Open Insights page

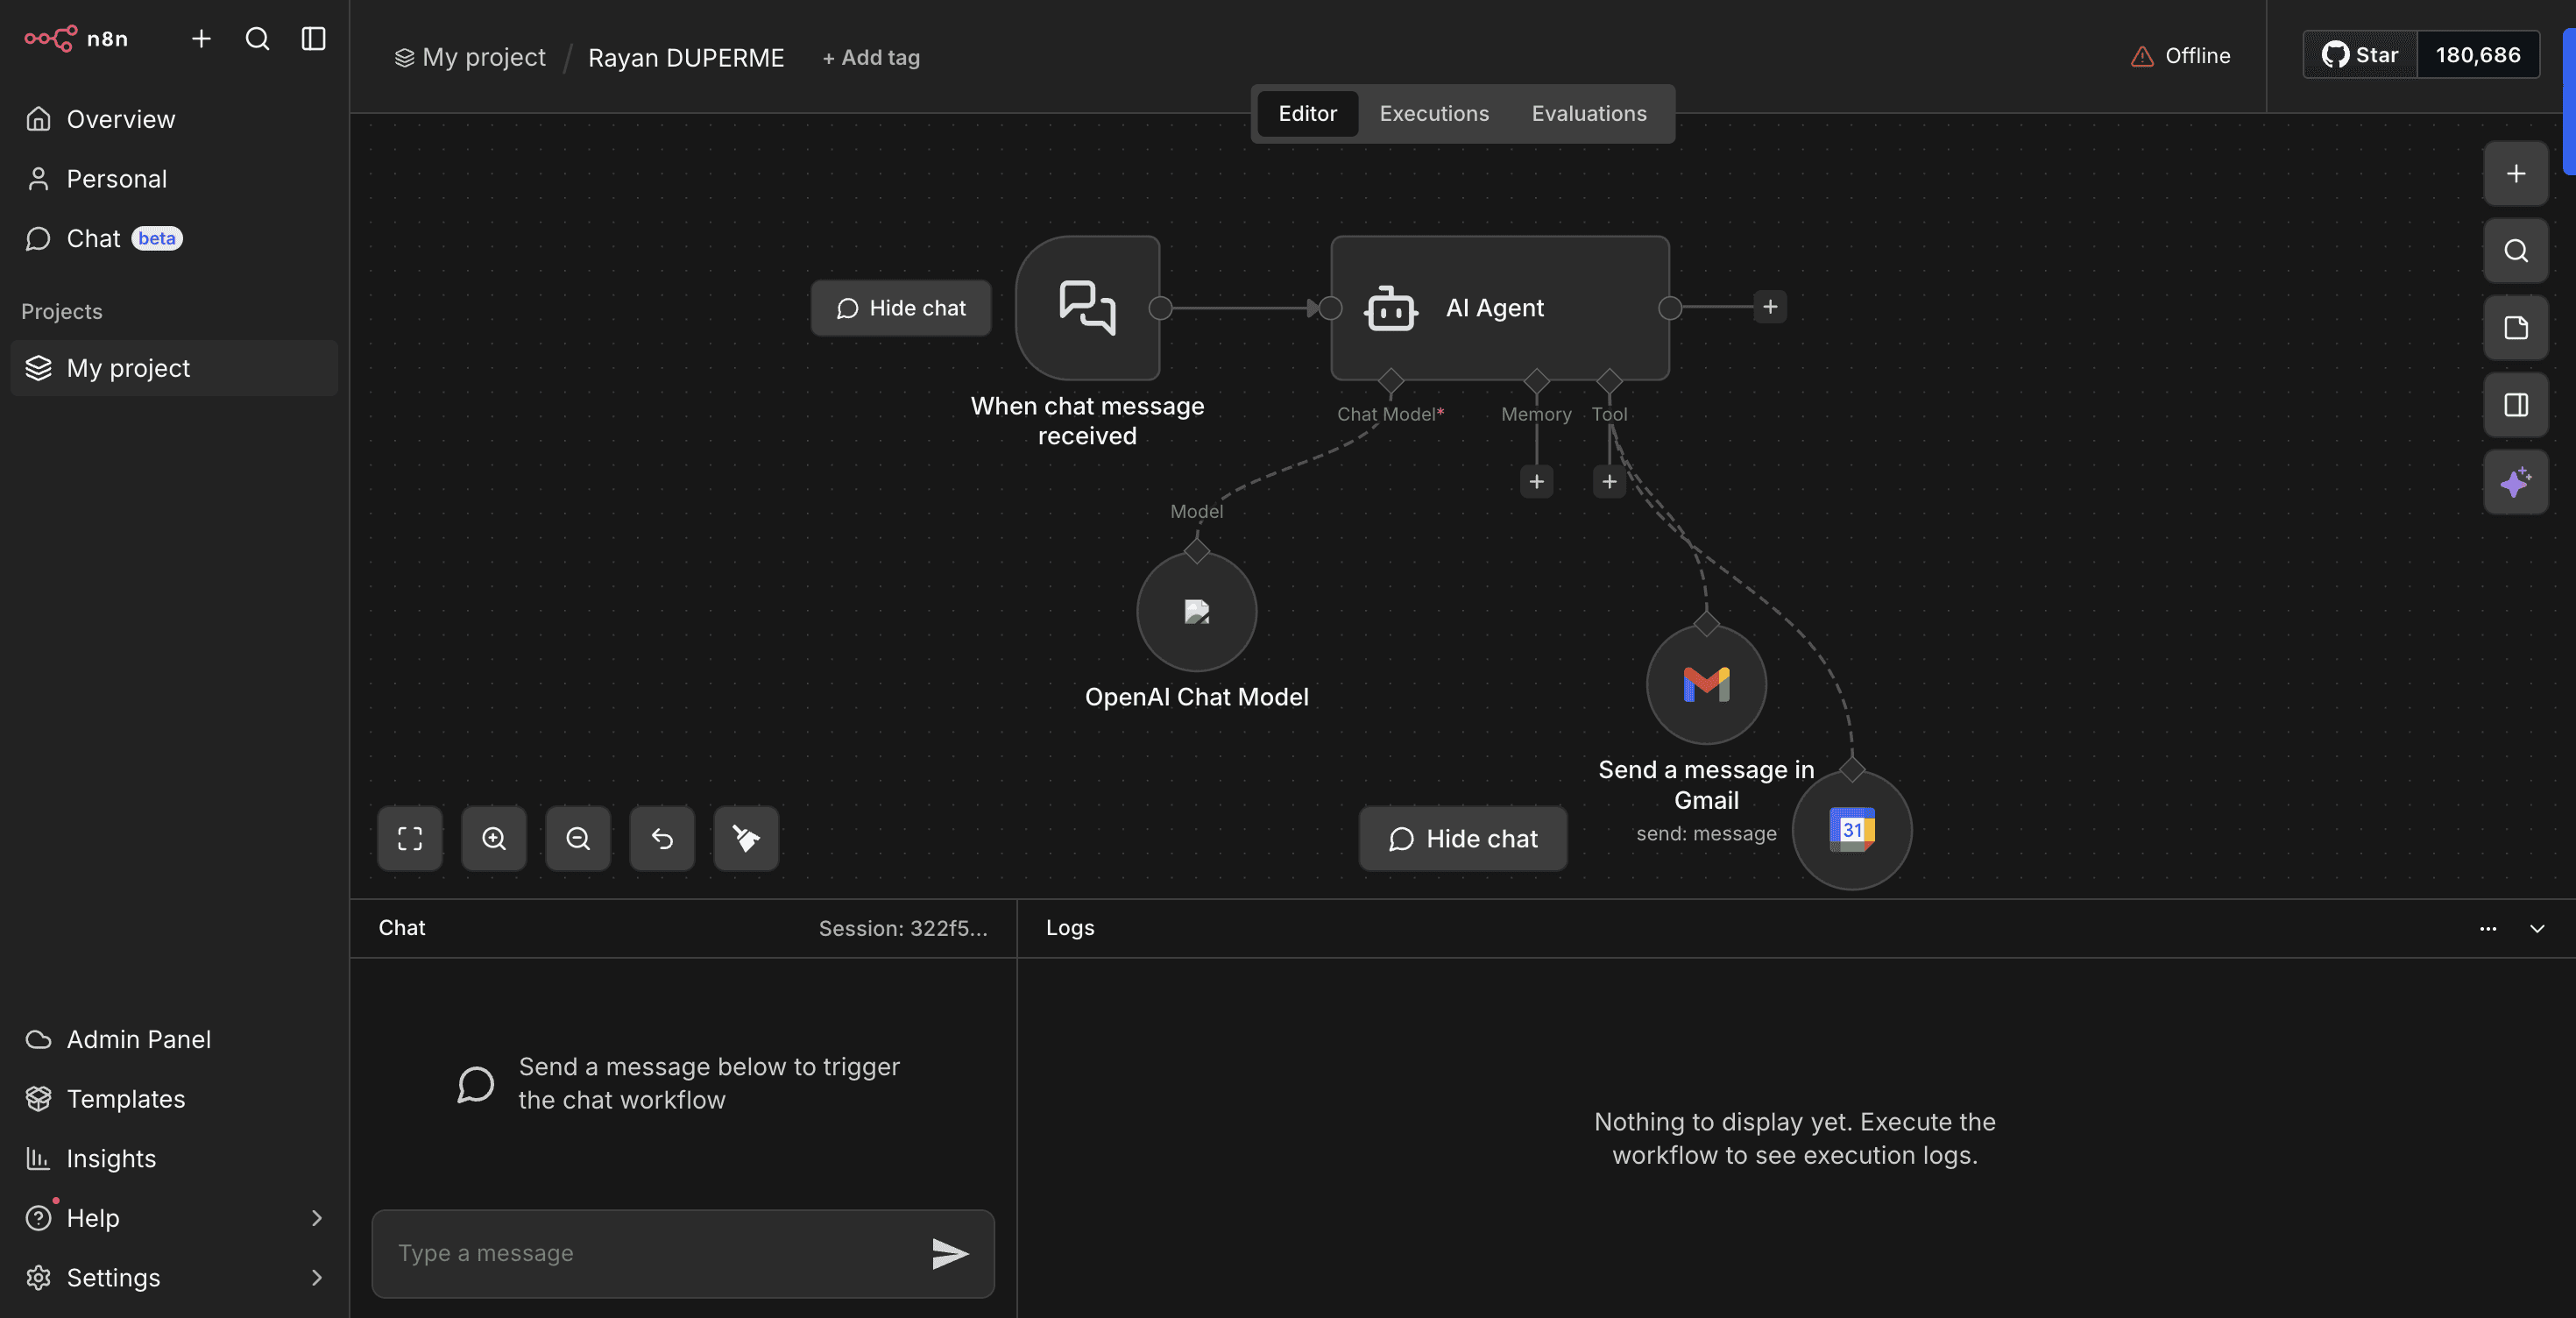tap(174, 1158)
